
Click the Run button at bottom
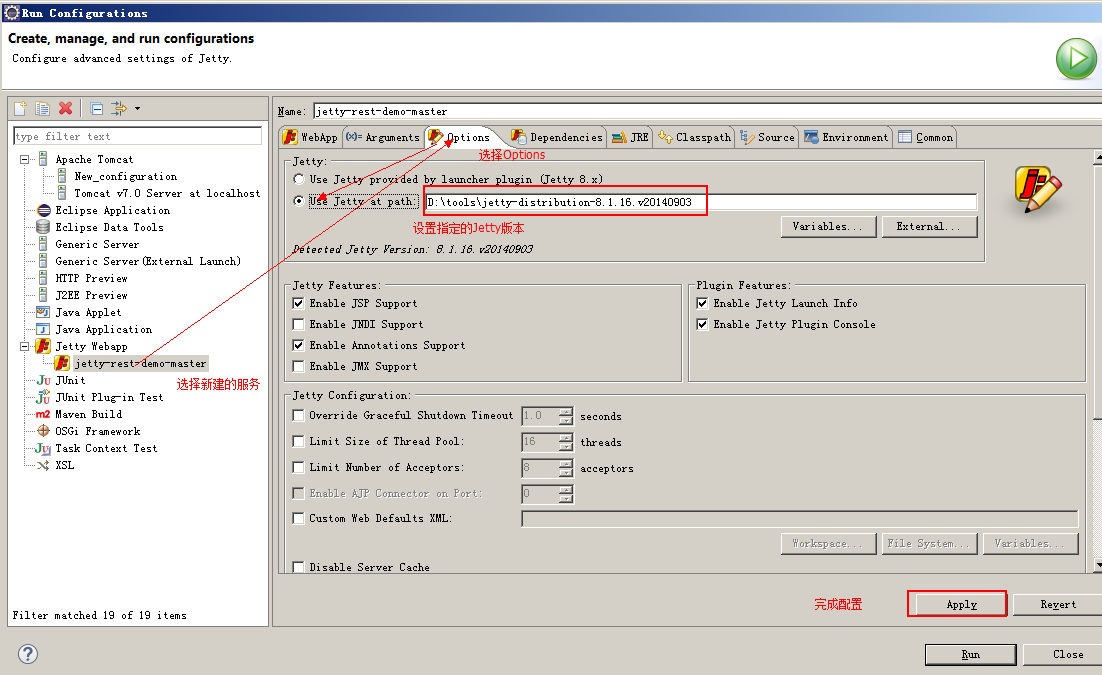pos(971,655)
